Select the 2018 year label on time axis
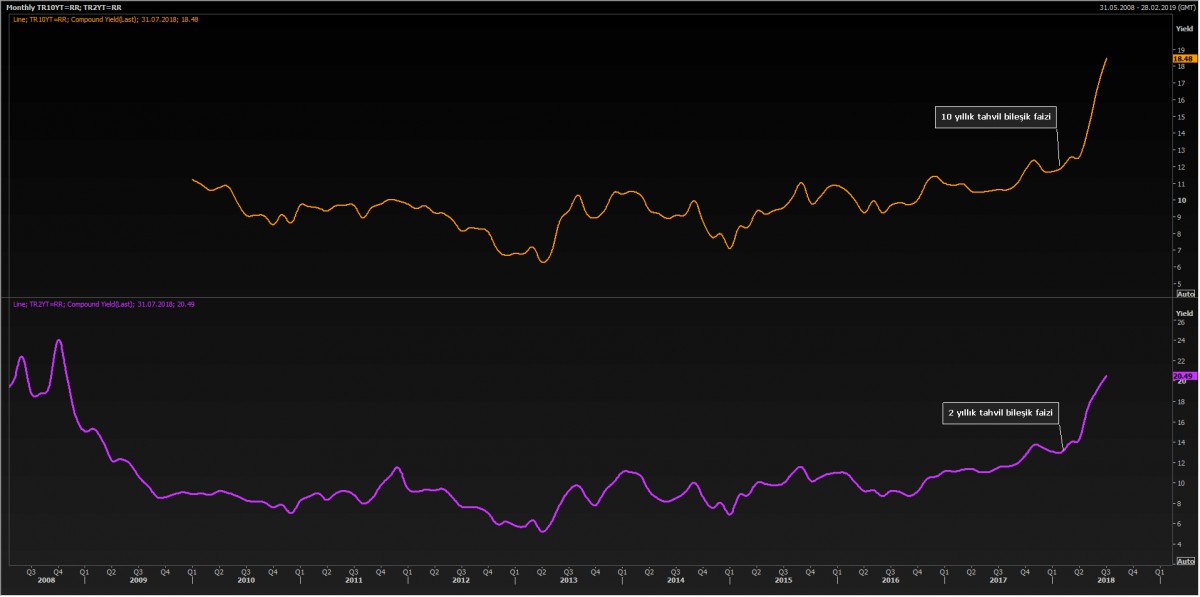 pos(1105,580)
